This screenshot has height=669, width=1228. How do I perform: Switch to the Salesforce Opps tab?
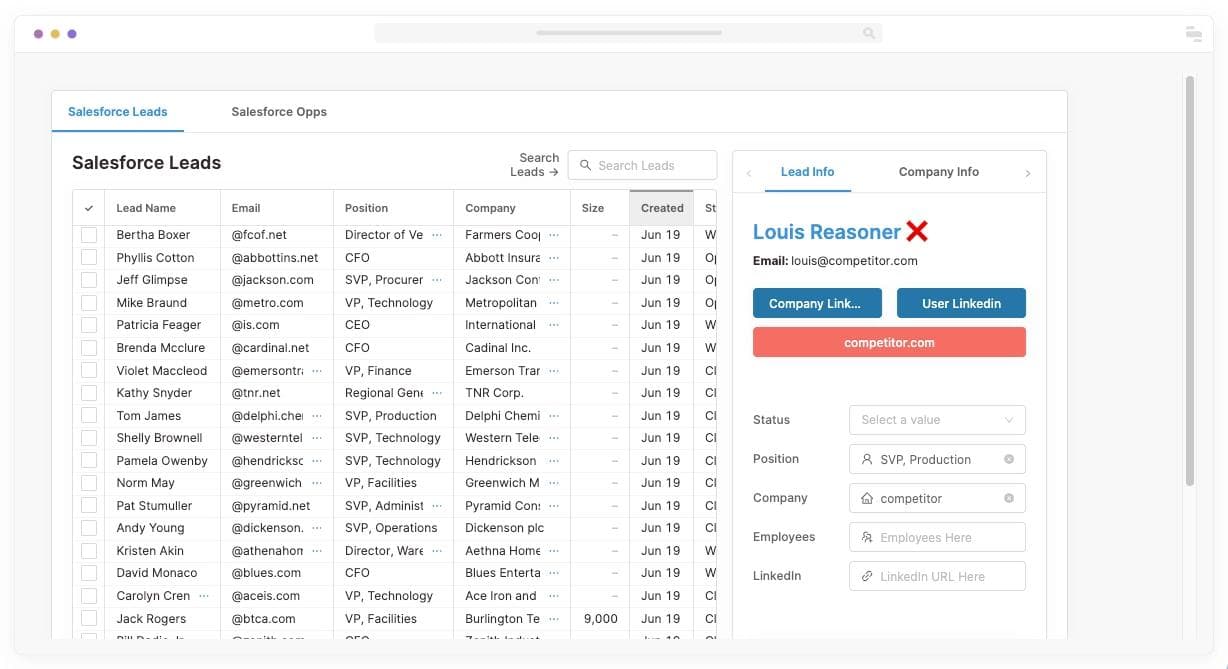point(279,112)
